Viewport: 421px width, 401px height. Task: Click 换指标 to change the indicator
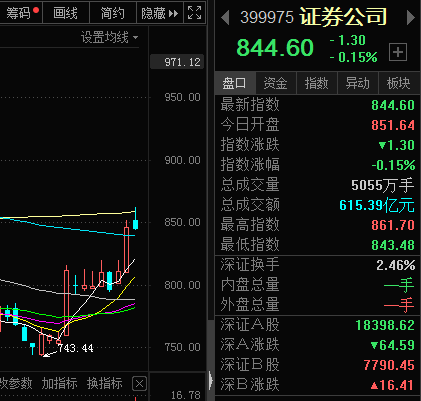[105, 383]
